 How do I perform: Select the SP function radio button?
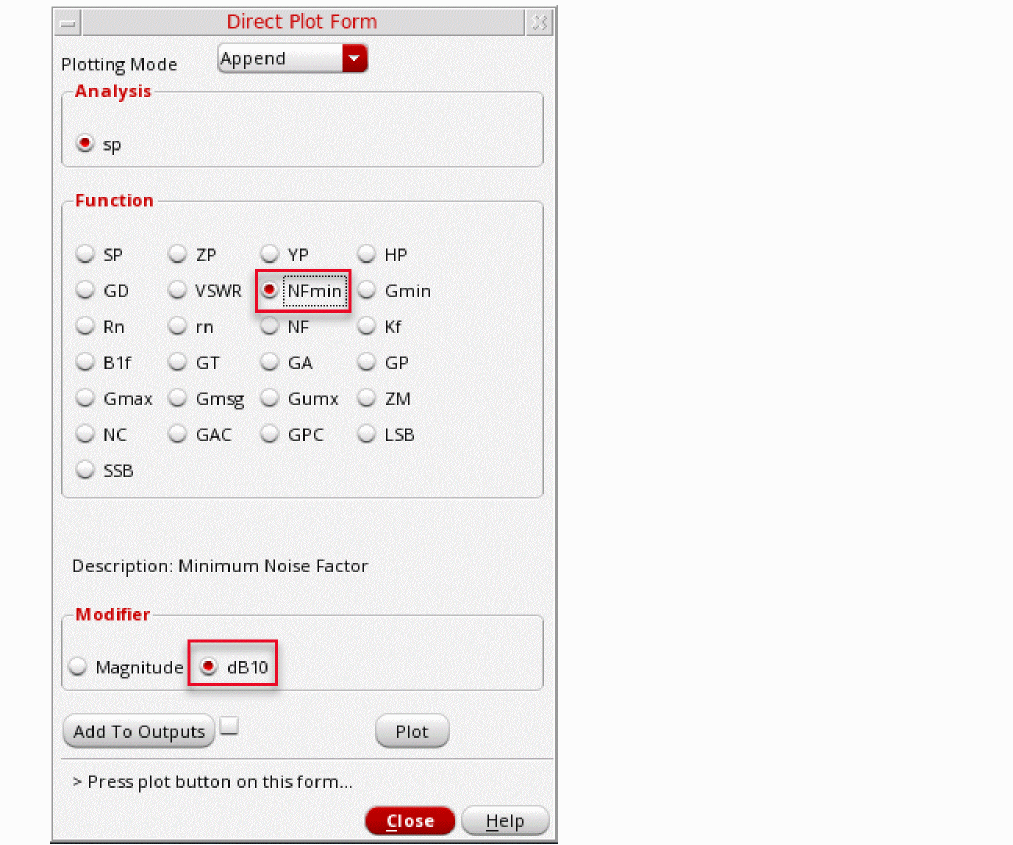point(85,254)
